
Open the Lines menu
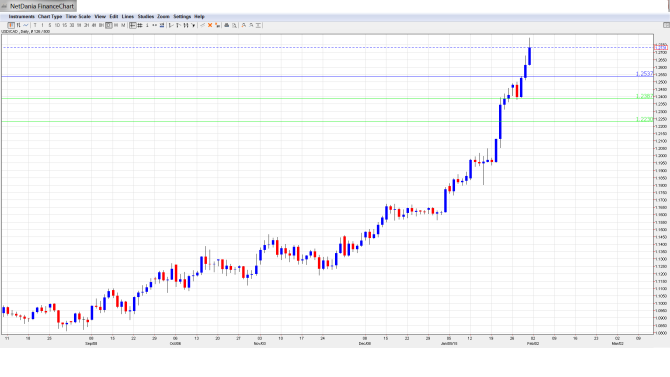pyautogui.click(x=128, y=16)
